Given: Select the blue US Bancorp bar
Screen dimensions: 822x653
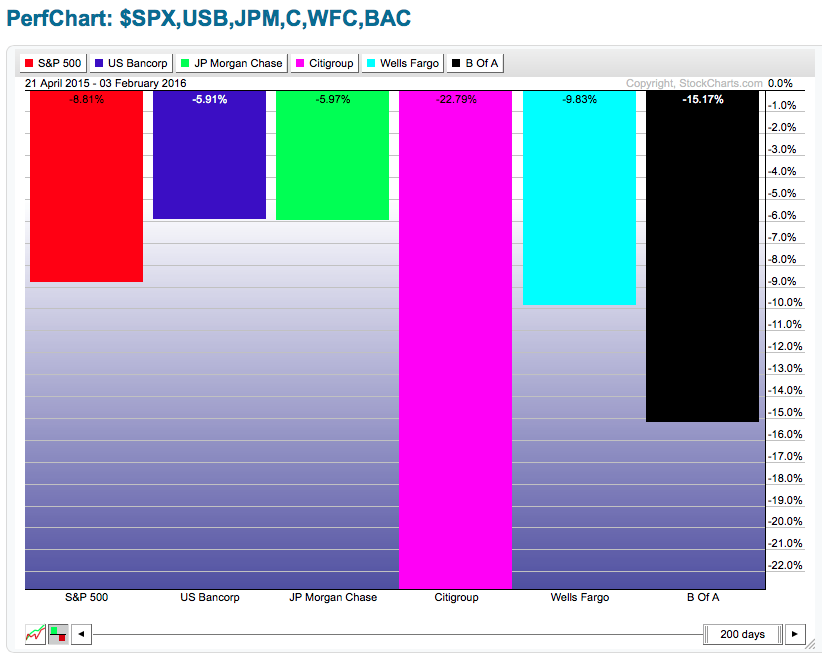Looking at the screenshot, I should (210, 155).
